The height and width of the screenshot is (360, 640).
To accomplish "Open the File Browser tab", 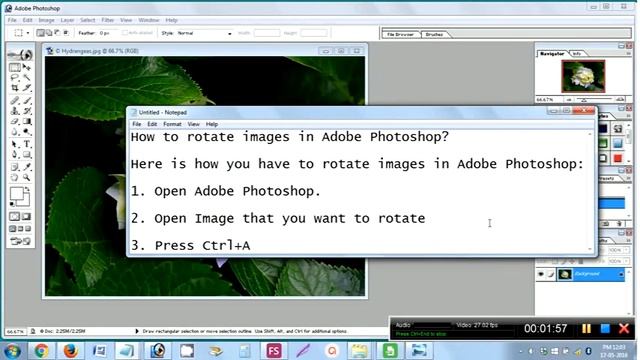I will [400, 34].
